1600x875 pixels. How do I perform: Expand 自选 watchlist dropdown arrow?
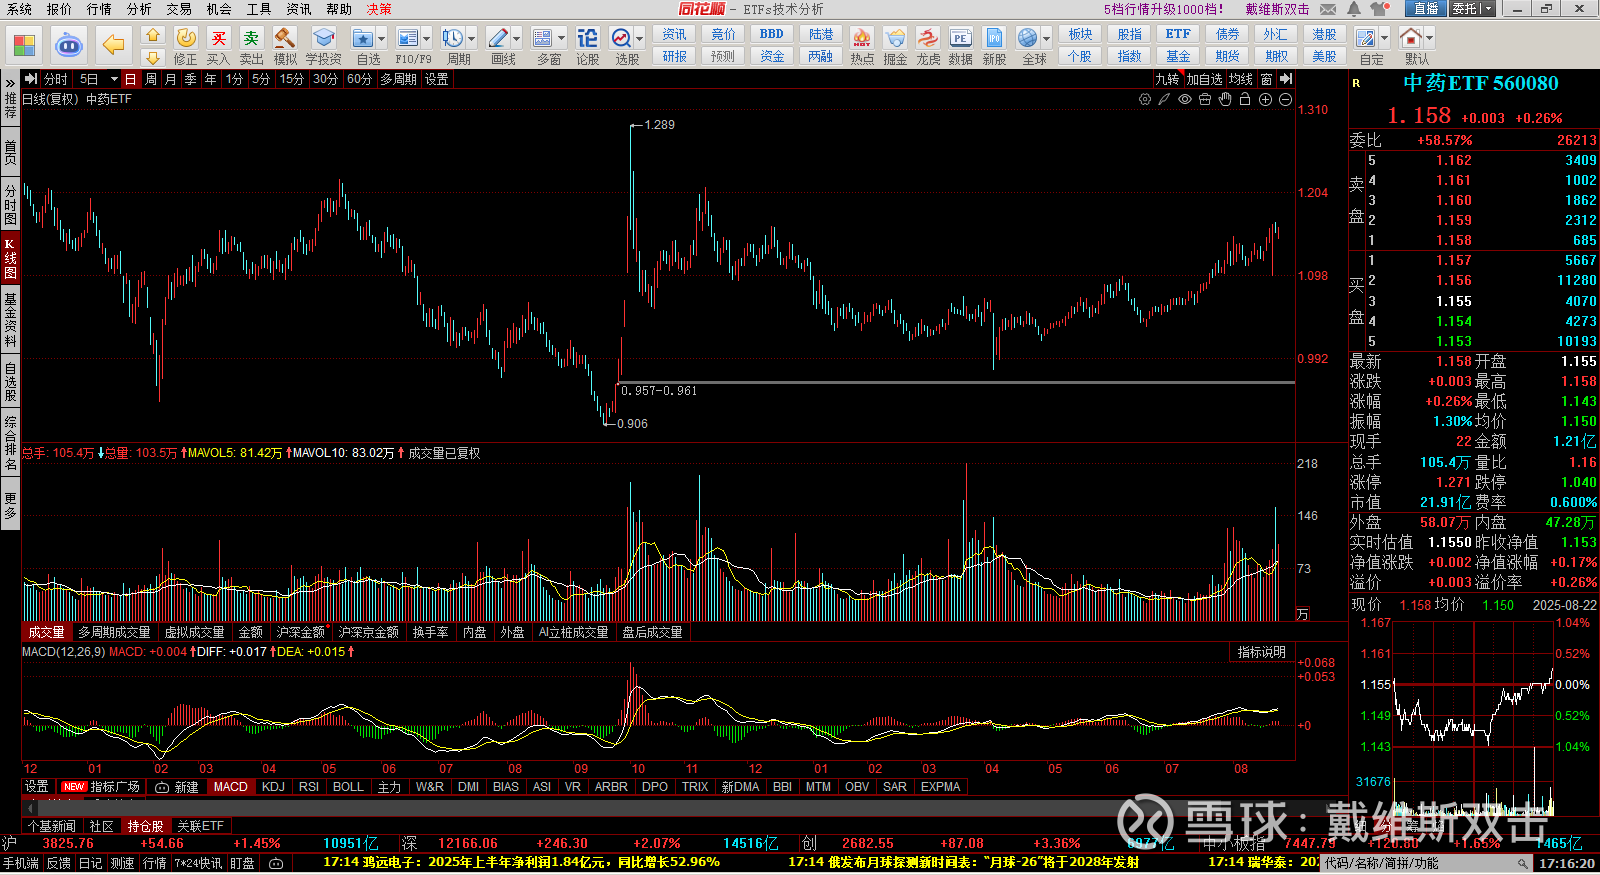[x=382, y=39]
